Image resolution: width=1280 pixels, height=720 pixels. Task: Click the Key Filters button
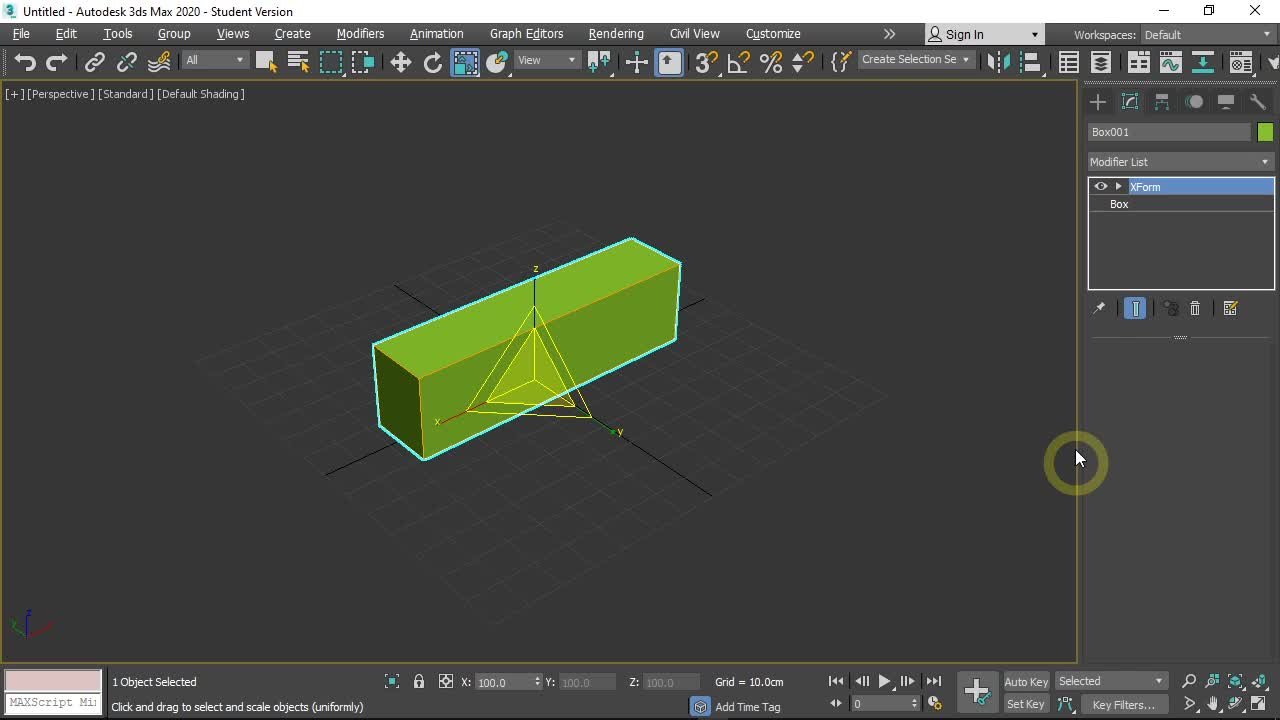(1123, 704)
